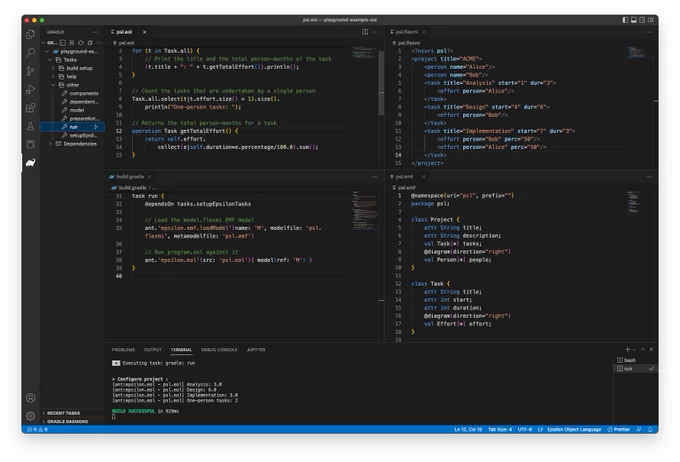This screenshot has width=680, height=462.
Task: Click the collapse all icon in Gradle projects
Action: point(90,43)
